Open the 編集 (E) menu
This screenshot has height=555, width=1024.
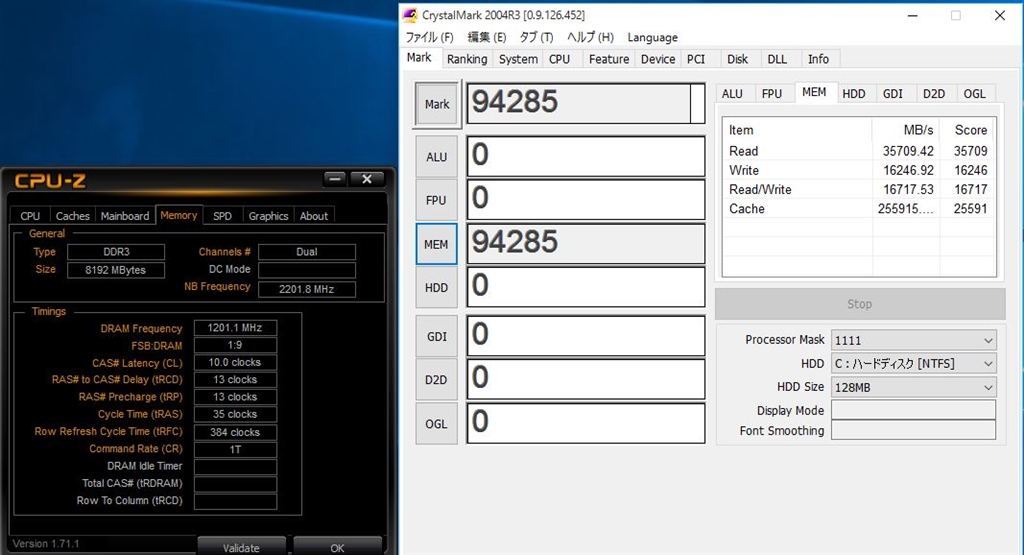point(487,37)
